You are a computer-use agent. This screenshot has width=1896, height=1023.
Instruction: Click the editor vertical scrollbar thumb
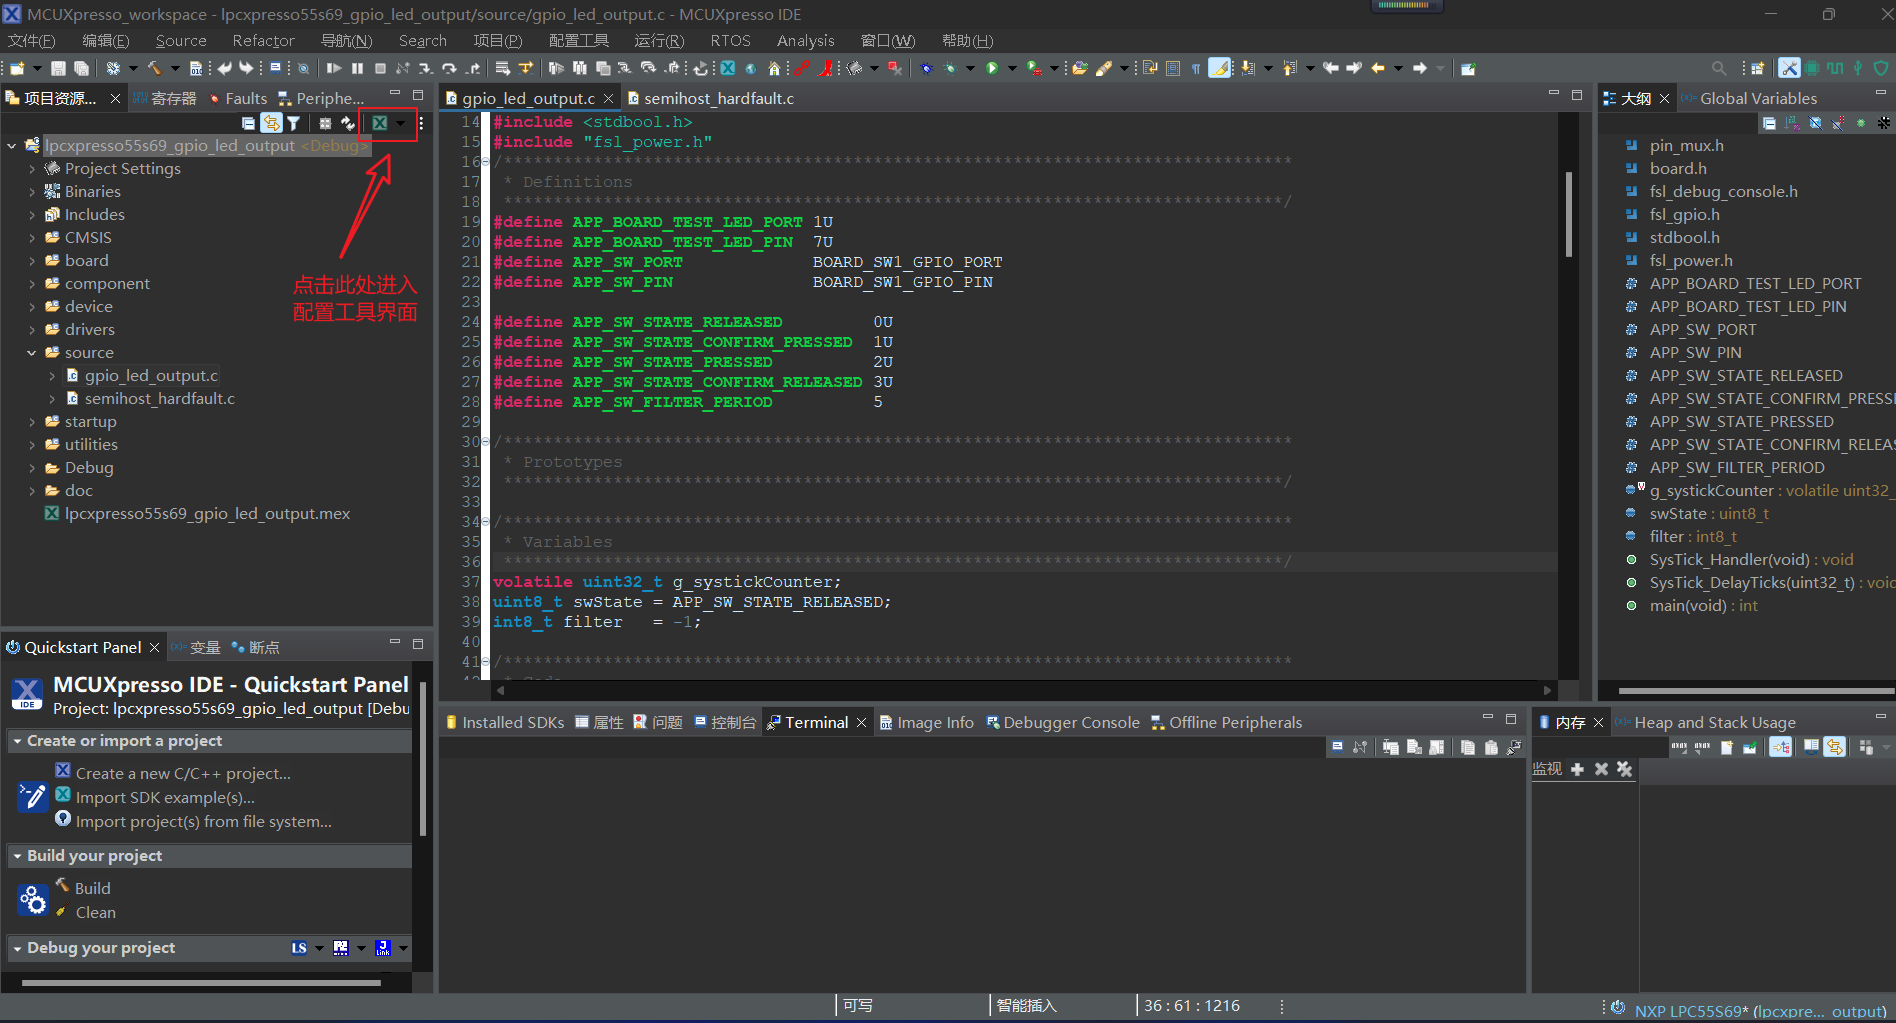tap(1568, 214)
